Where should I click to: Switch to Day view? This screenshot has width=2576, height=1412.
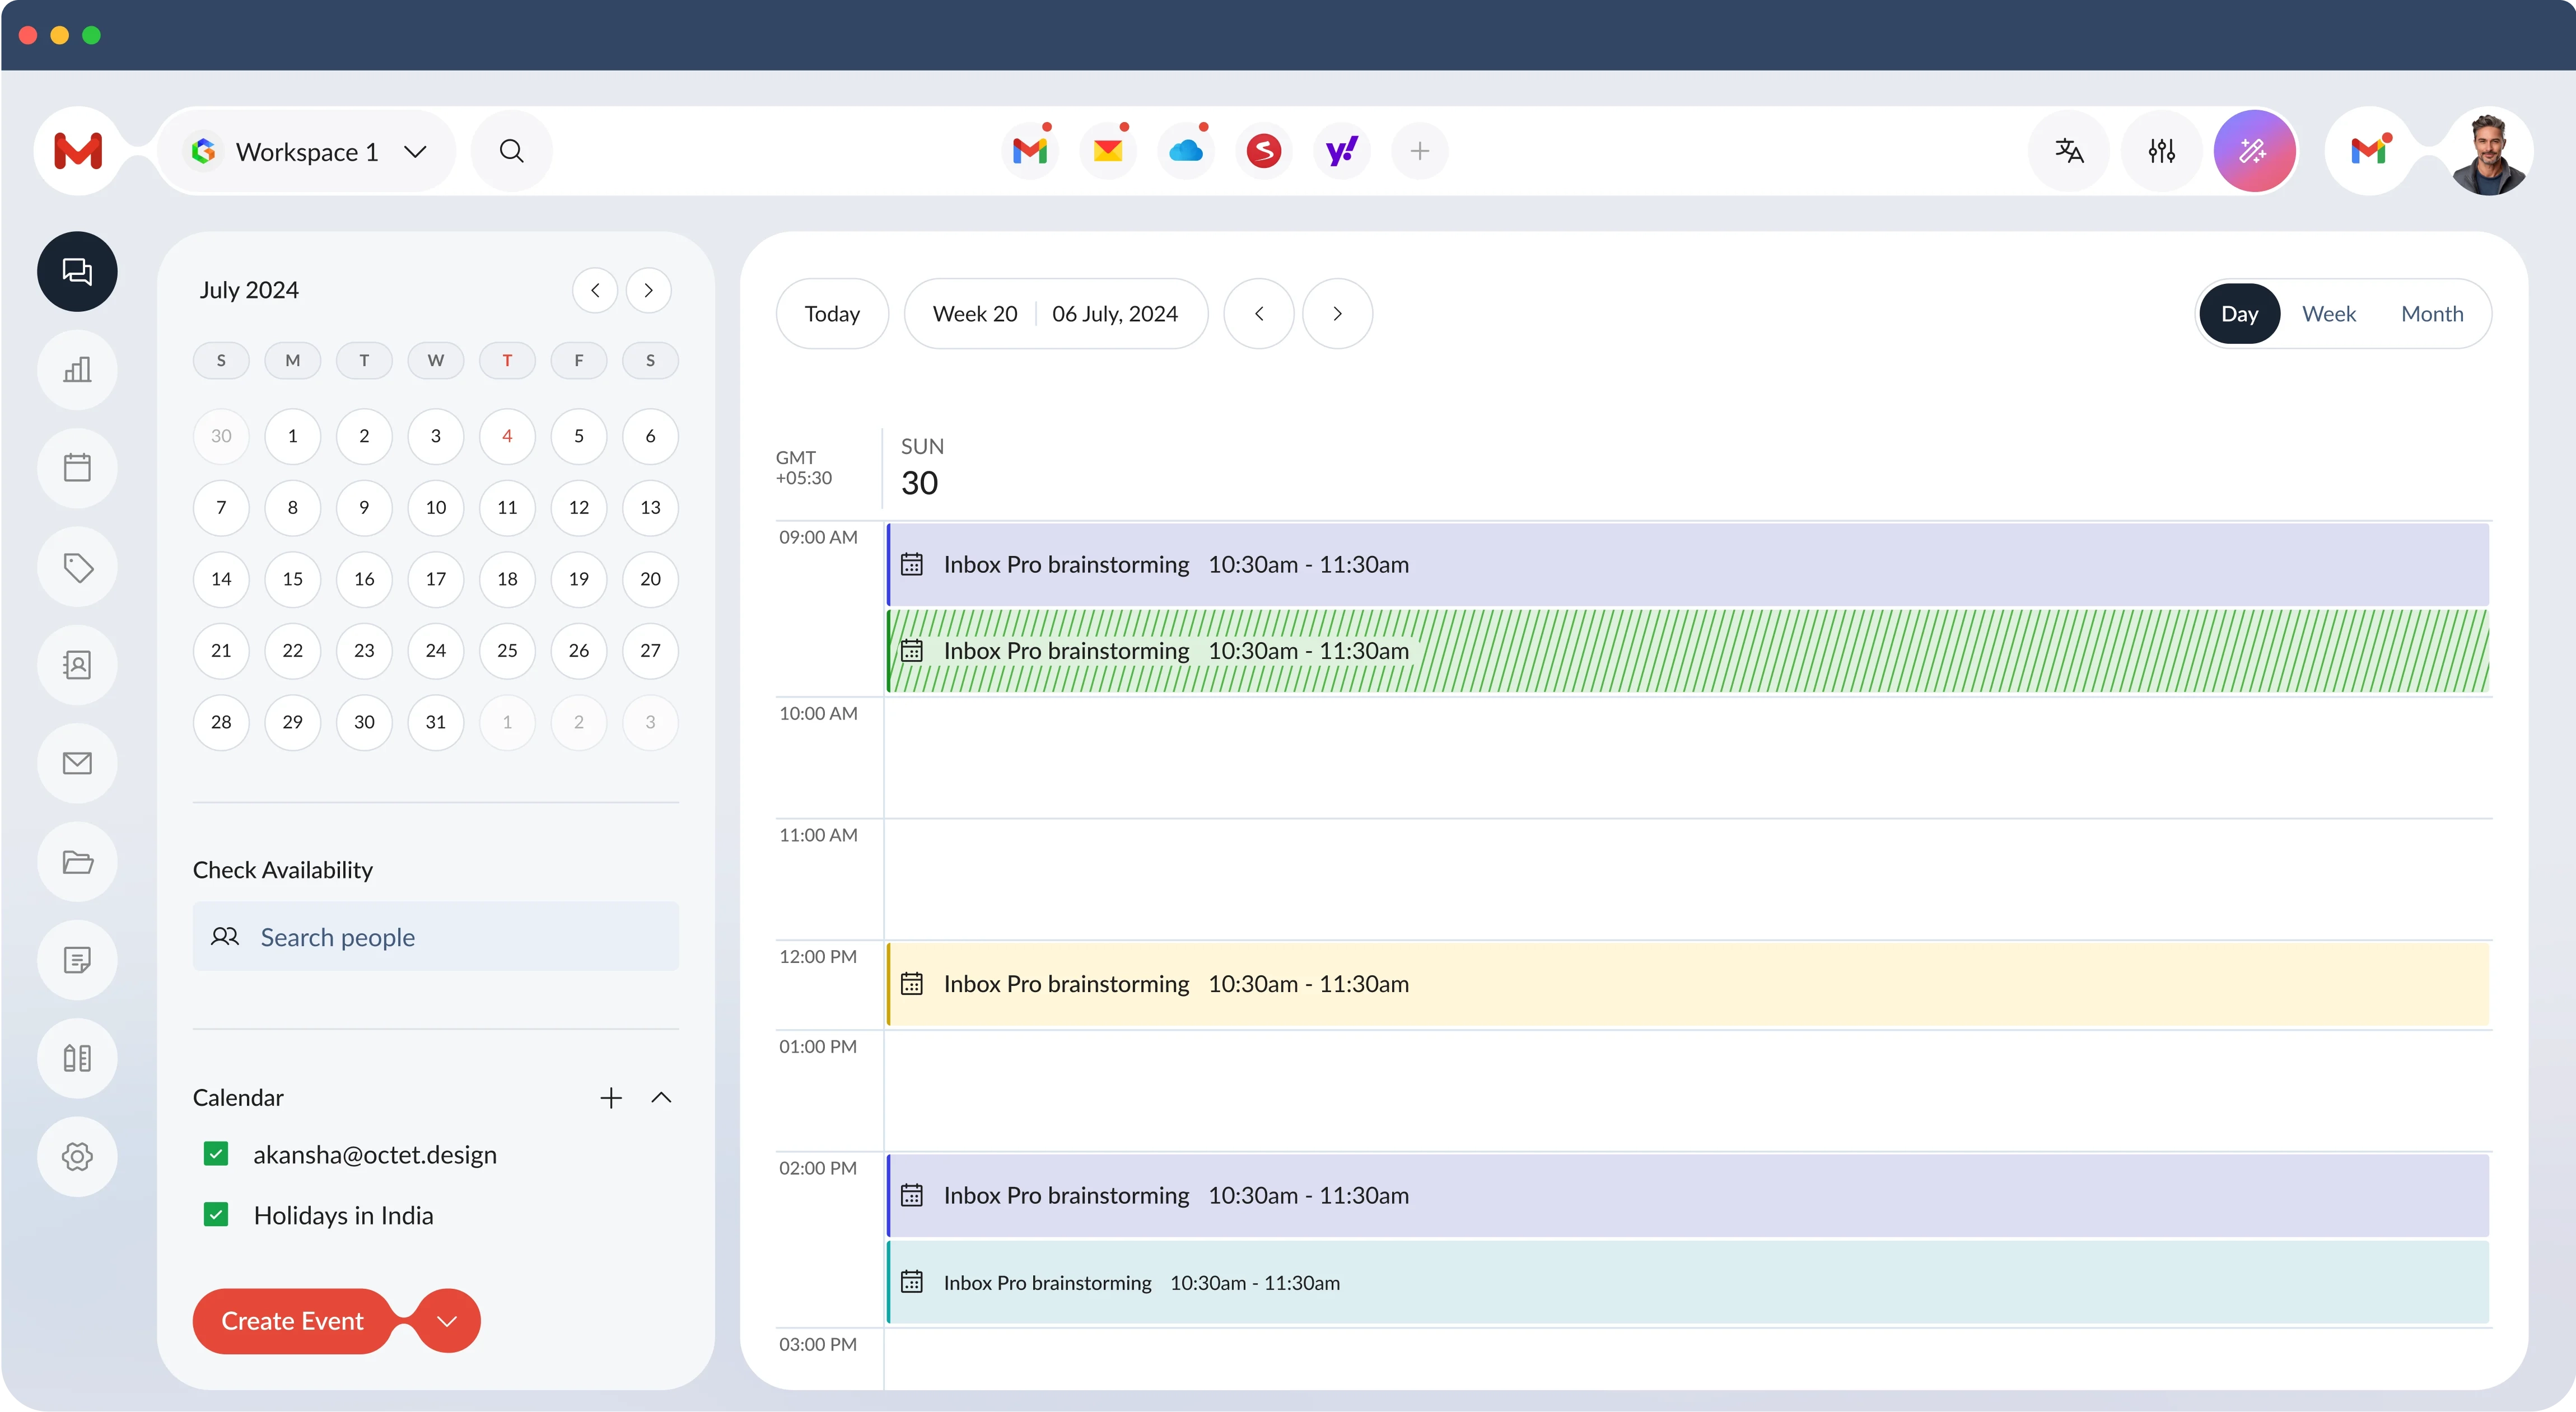pyautogui.click(x=2240, y=314)
